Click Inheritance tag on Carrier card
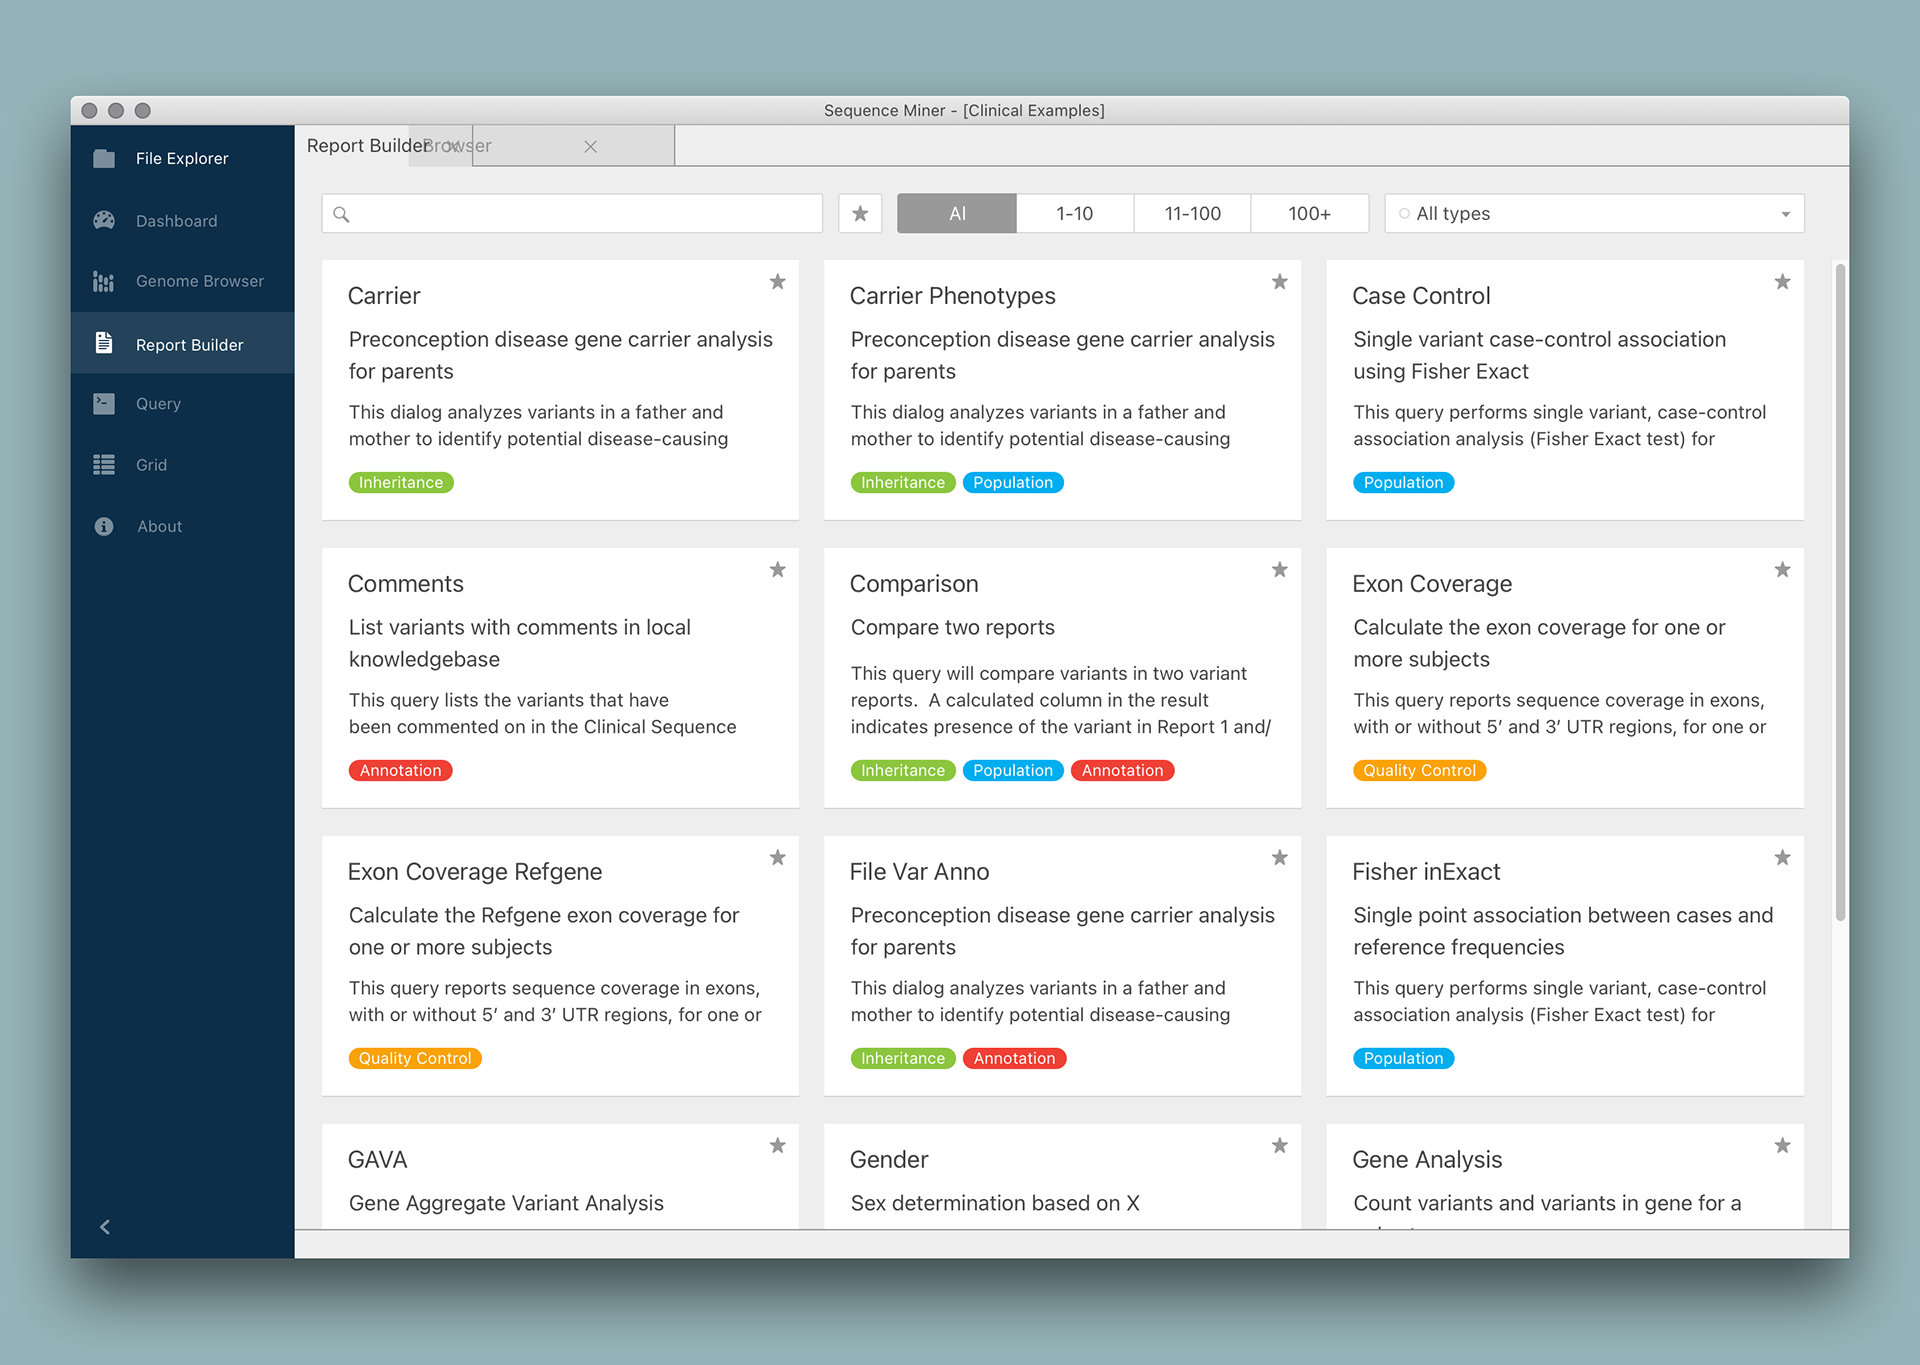 pyautogui.click(x=401, y=482)
